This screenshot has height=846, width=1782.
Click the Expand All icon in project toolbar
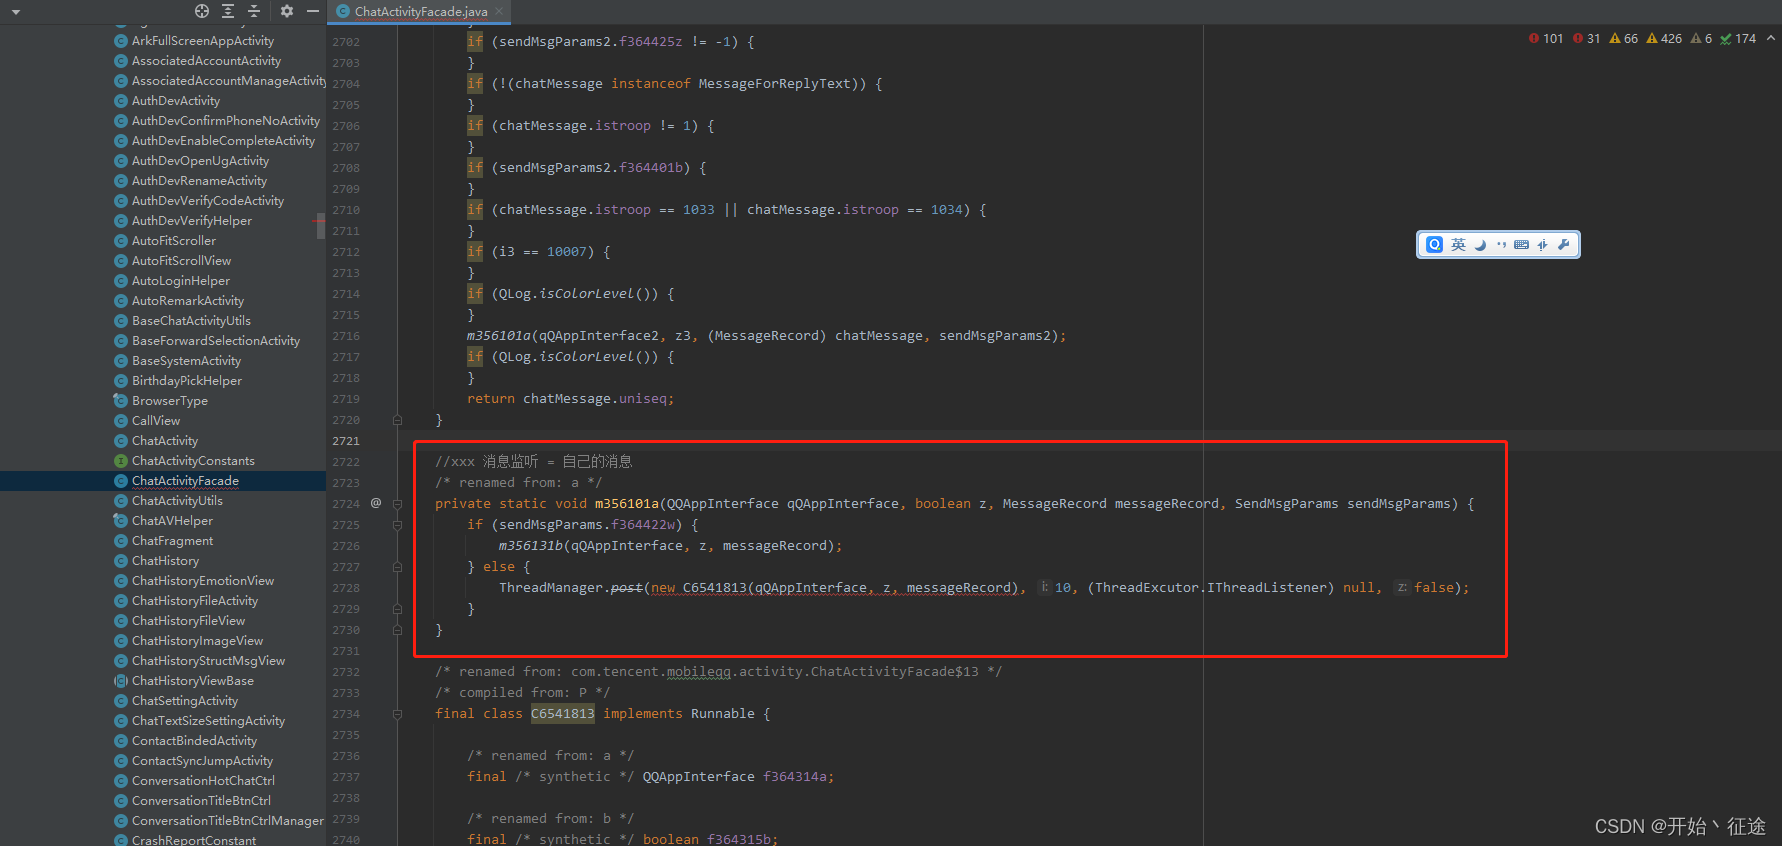point(228,11)
